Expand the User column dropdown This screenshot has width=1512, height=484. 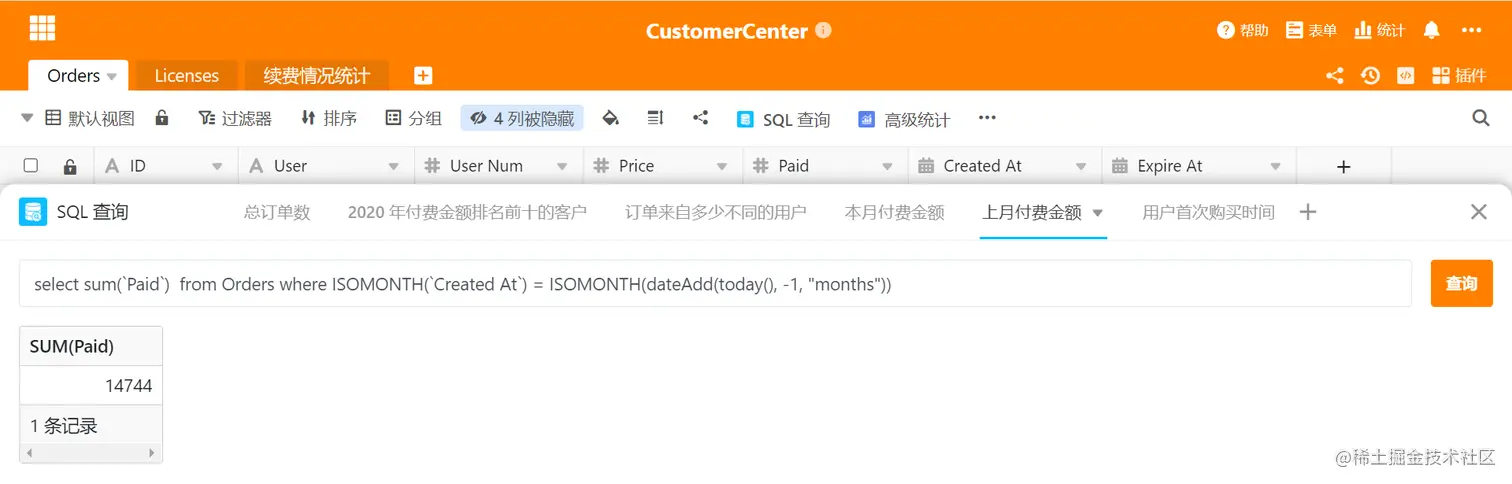tap(393, 166)
